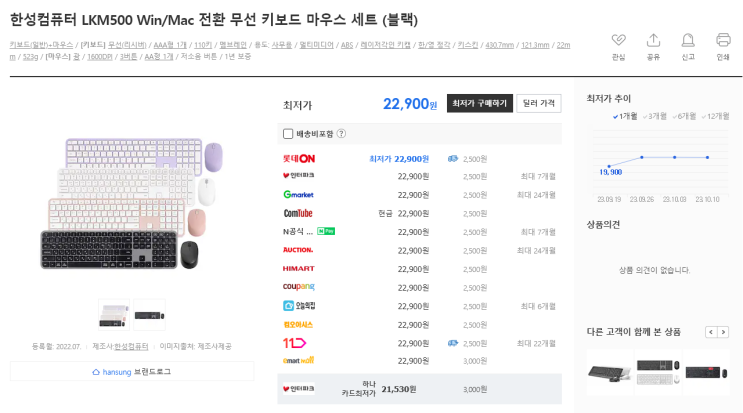Select the 12개월 price trend period
743x413 pixels.
pos(714,116)
